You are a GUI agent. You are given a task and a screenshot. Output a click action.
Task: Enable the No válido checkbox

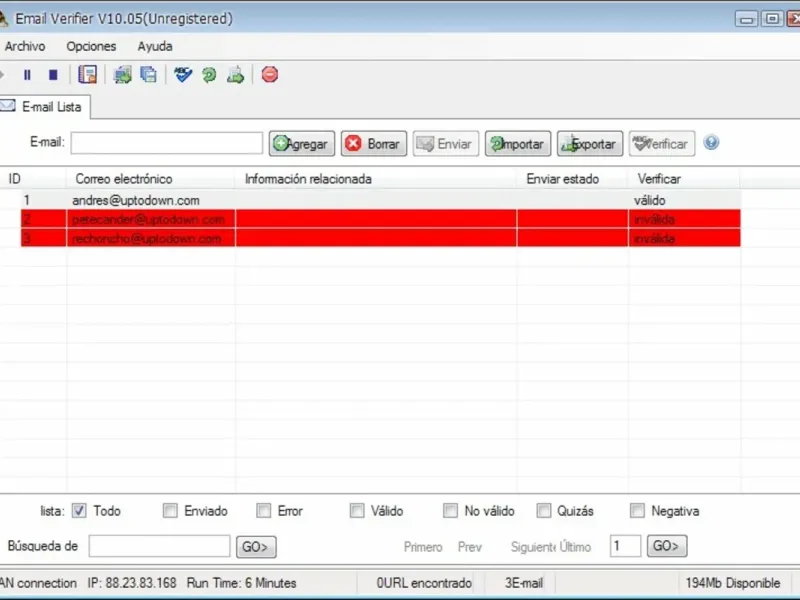click(x=451, y=510)
